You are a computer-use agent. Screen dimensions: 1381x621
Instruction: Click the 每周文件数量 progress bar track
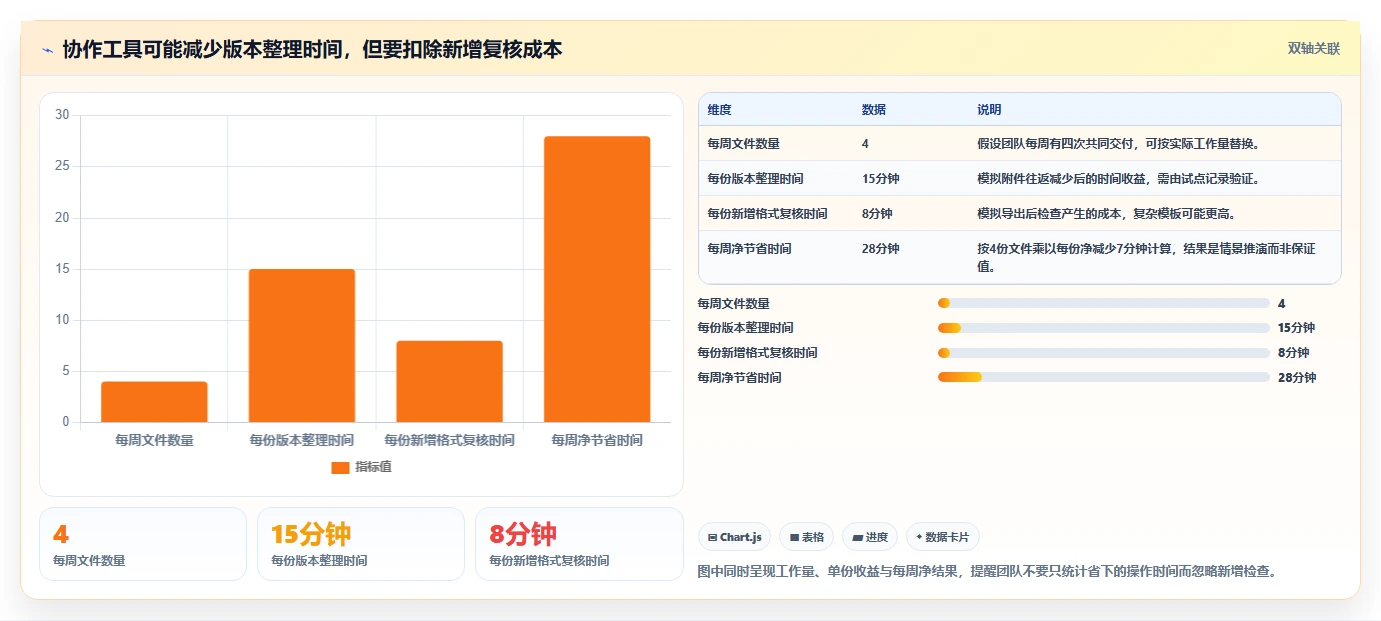(x=1104, y=303)
